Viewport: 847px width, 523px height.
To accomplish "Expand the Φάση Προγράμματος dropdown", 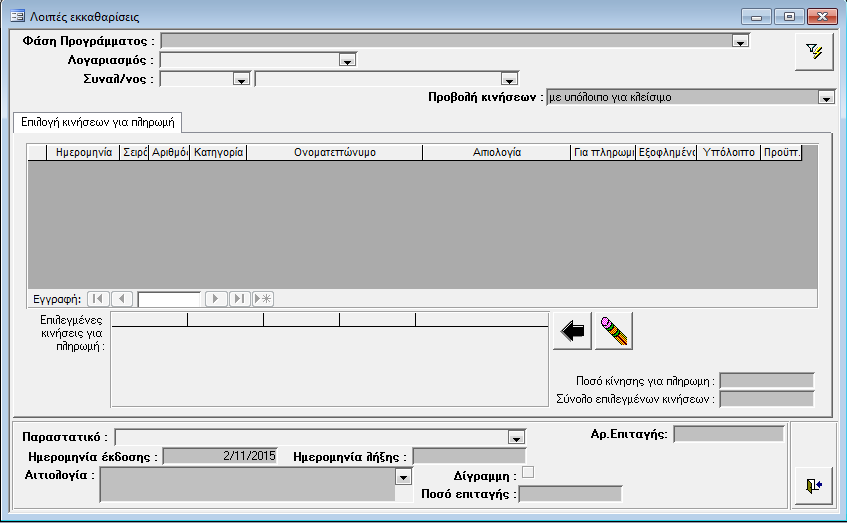I will coord(740,42).
